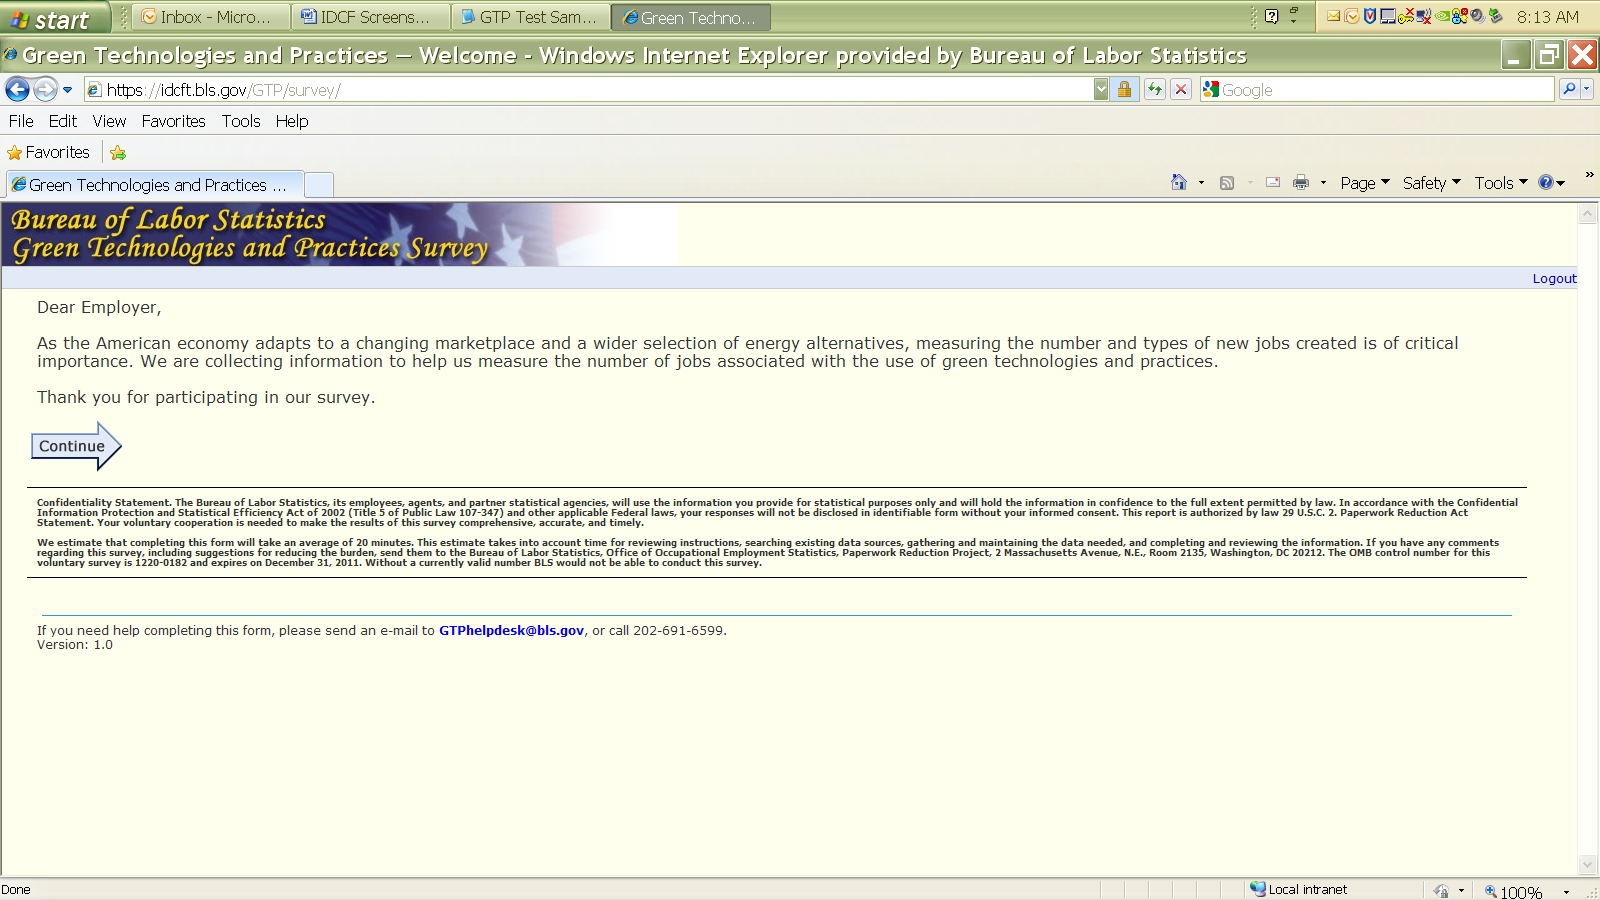The height and width of the screenshot is (900, 1600).
Task: Click the Stop loading X icon
Action: click(1181, 90)
